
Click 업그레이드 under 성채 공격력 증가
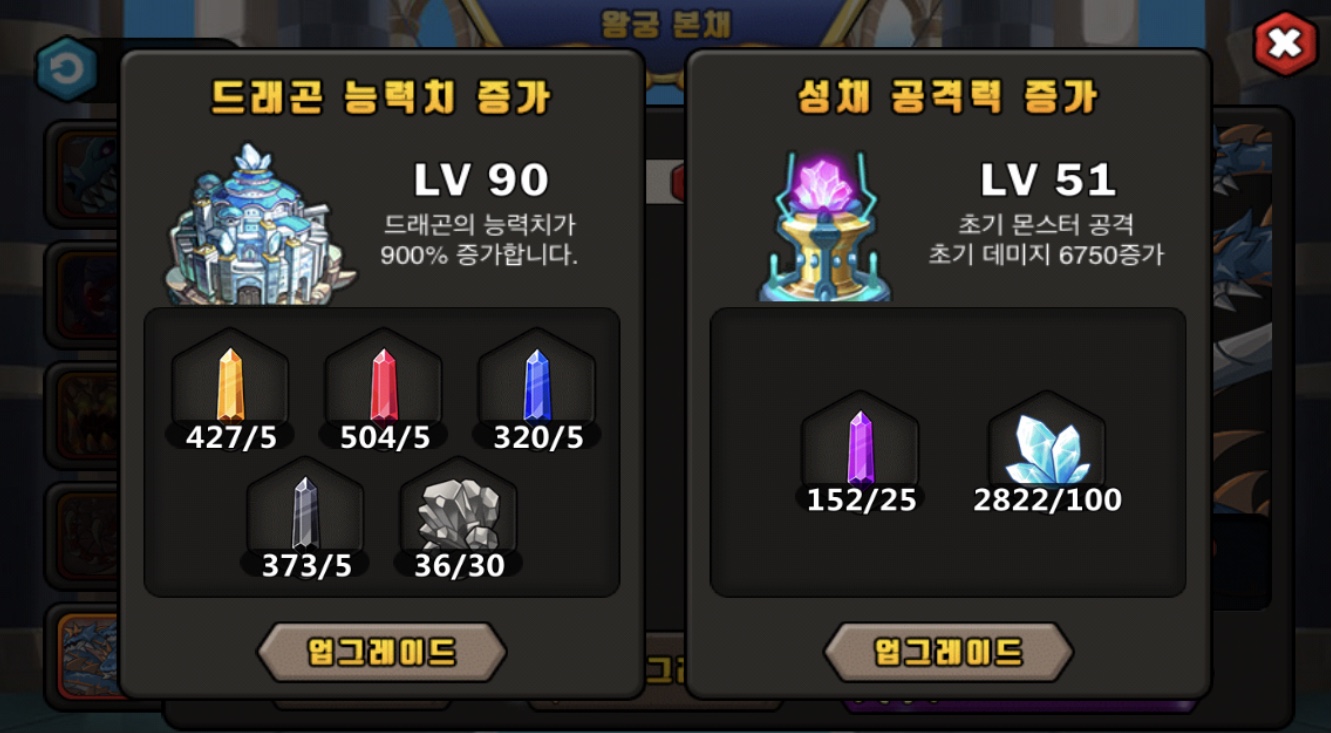click(x=948, y=652)
